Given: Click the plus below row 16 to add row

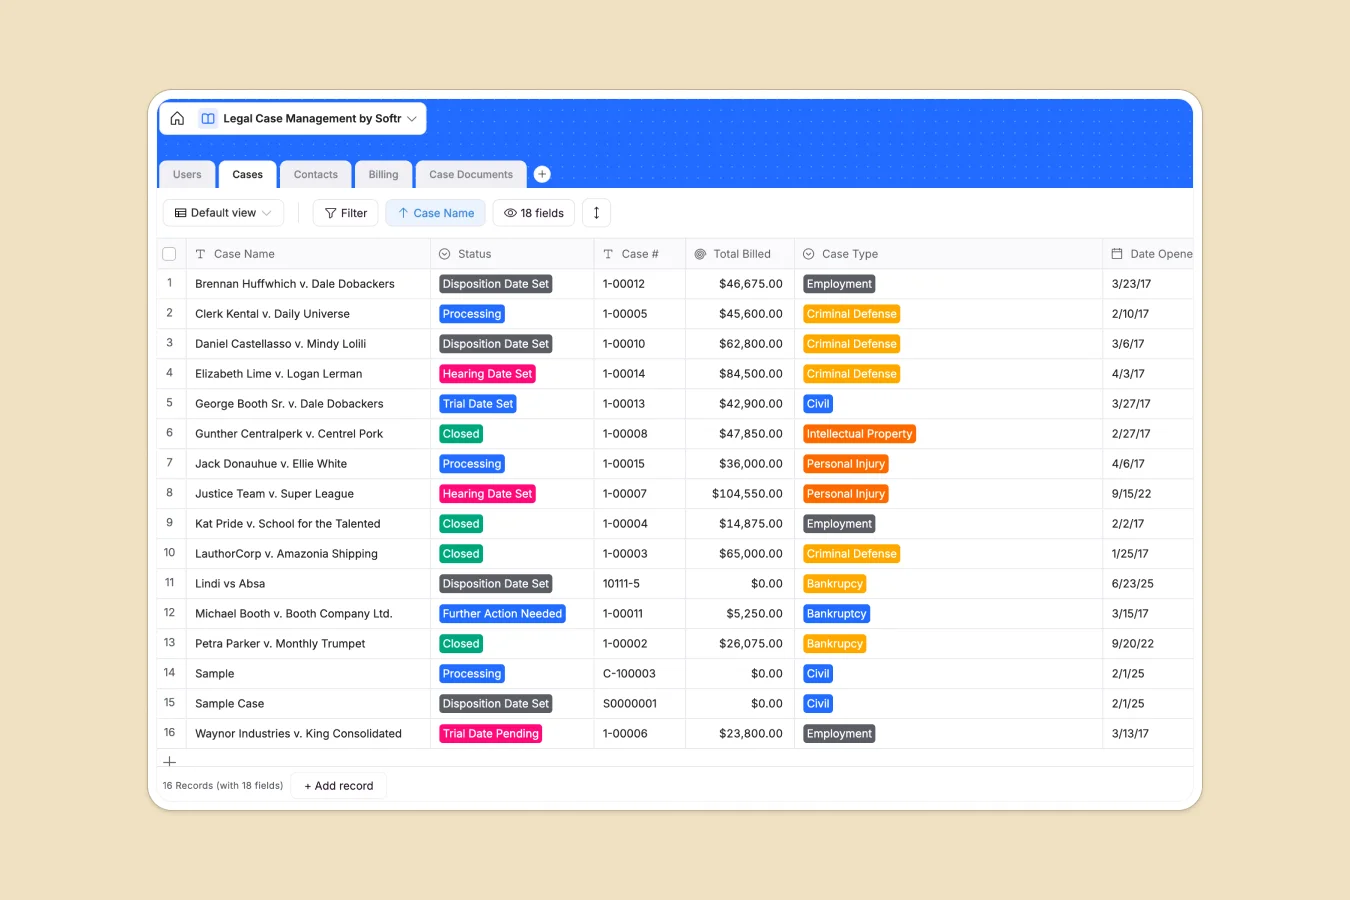Looking at the screenshot, I should tap(169, 761).
